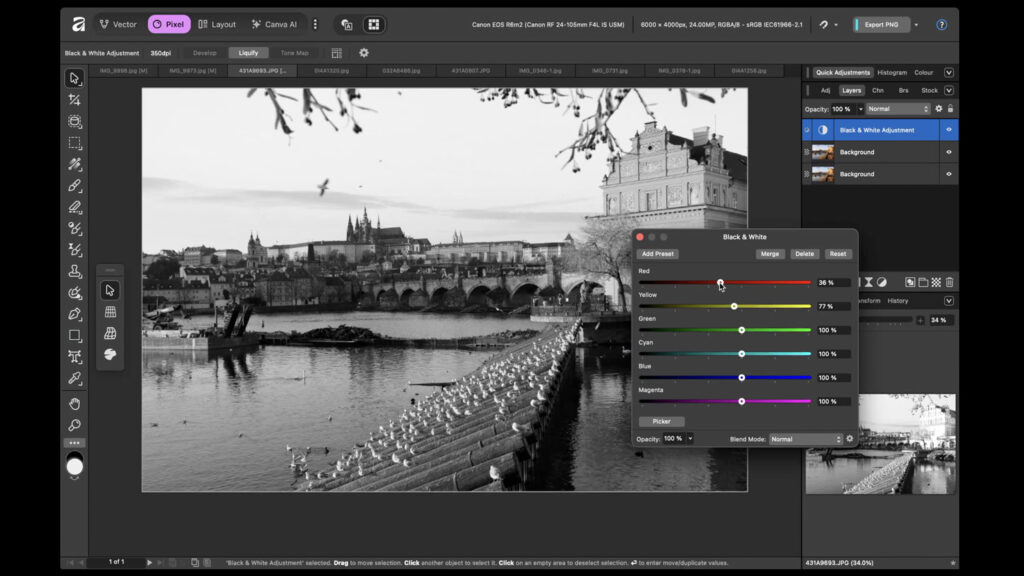The image size is (1024, 576).
Task: Expand the Layers panel options chevron
Action: (x=947, y=91)
